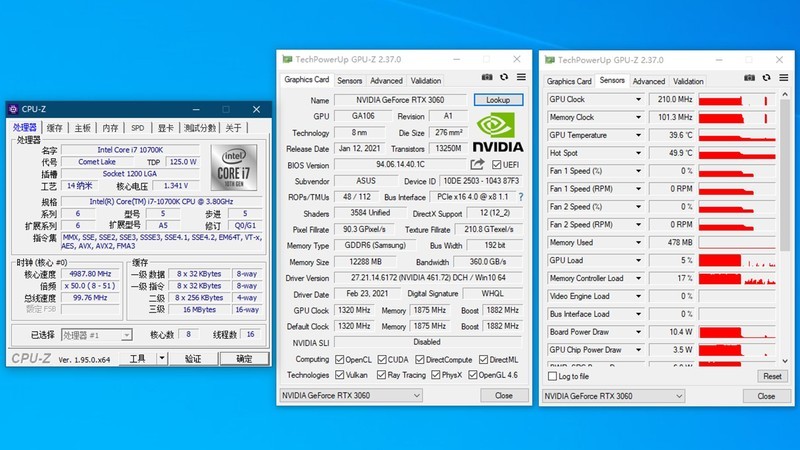Click the GPU-Z app icon in Sensors window title bar
Viewport: 800px width, 450px height.
click(549, 60)
